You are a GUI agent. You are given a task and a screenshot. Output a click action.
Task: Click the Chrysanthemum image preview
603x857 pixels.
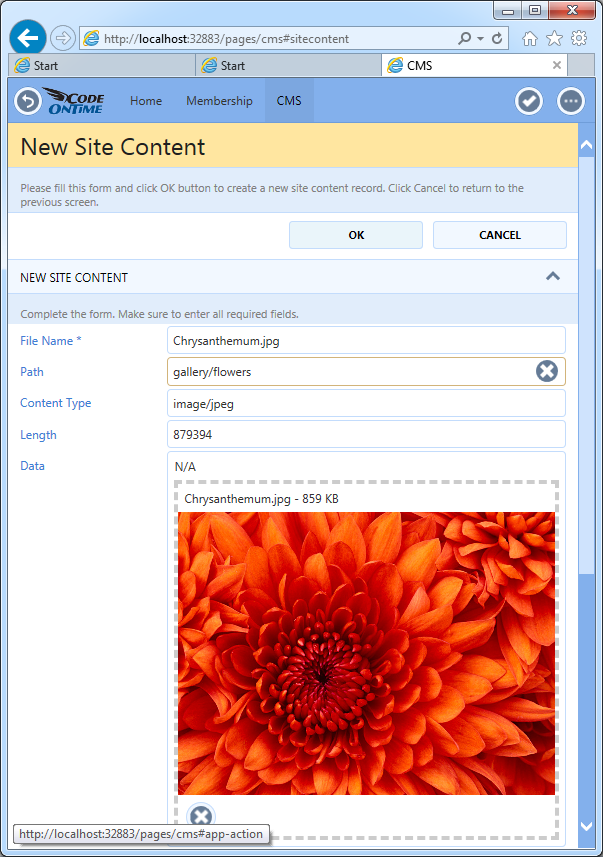[x=366, y=653]
